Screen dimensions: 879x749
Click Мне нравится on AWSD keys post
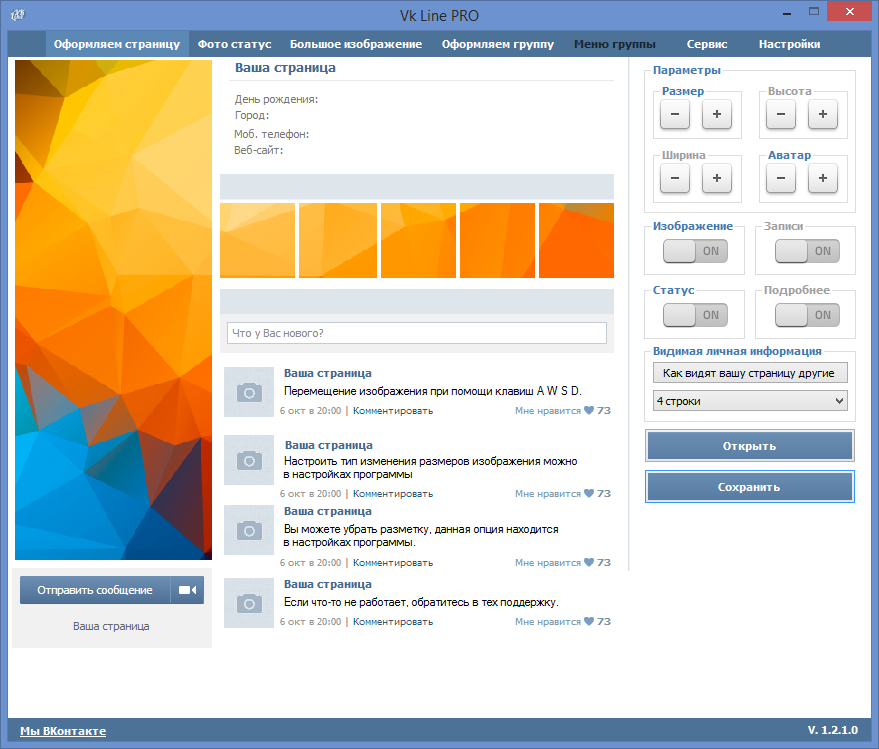click(x=548, y=411)
